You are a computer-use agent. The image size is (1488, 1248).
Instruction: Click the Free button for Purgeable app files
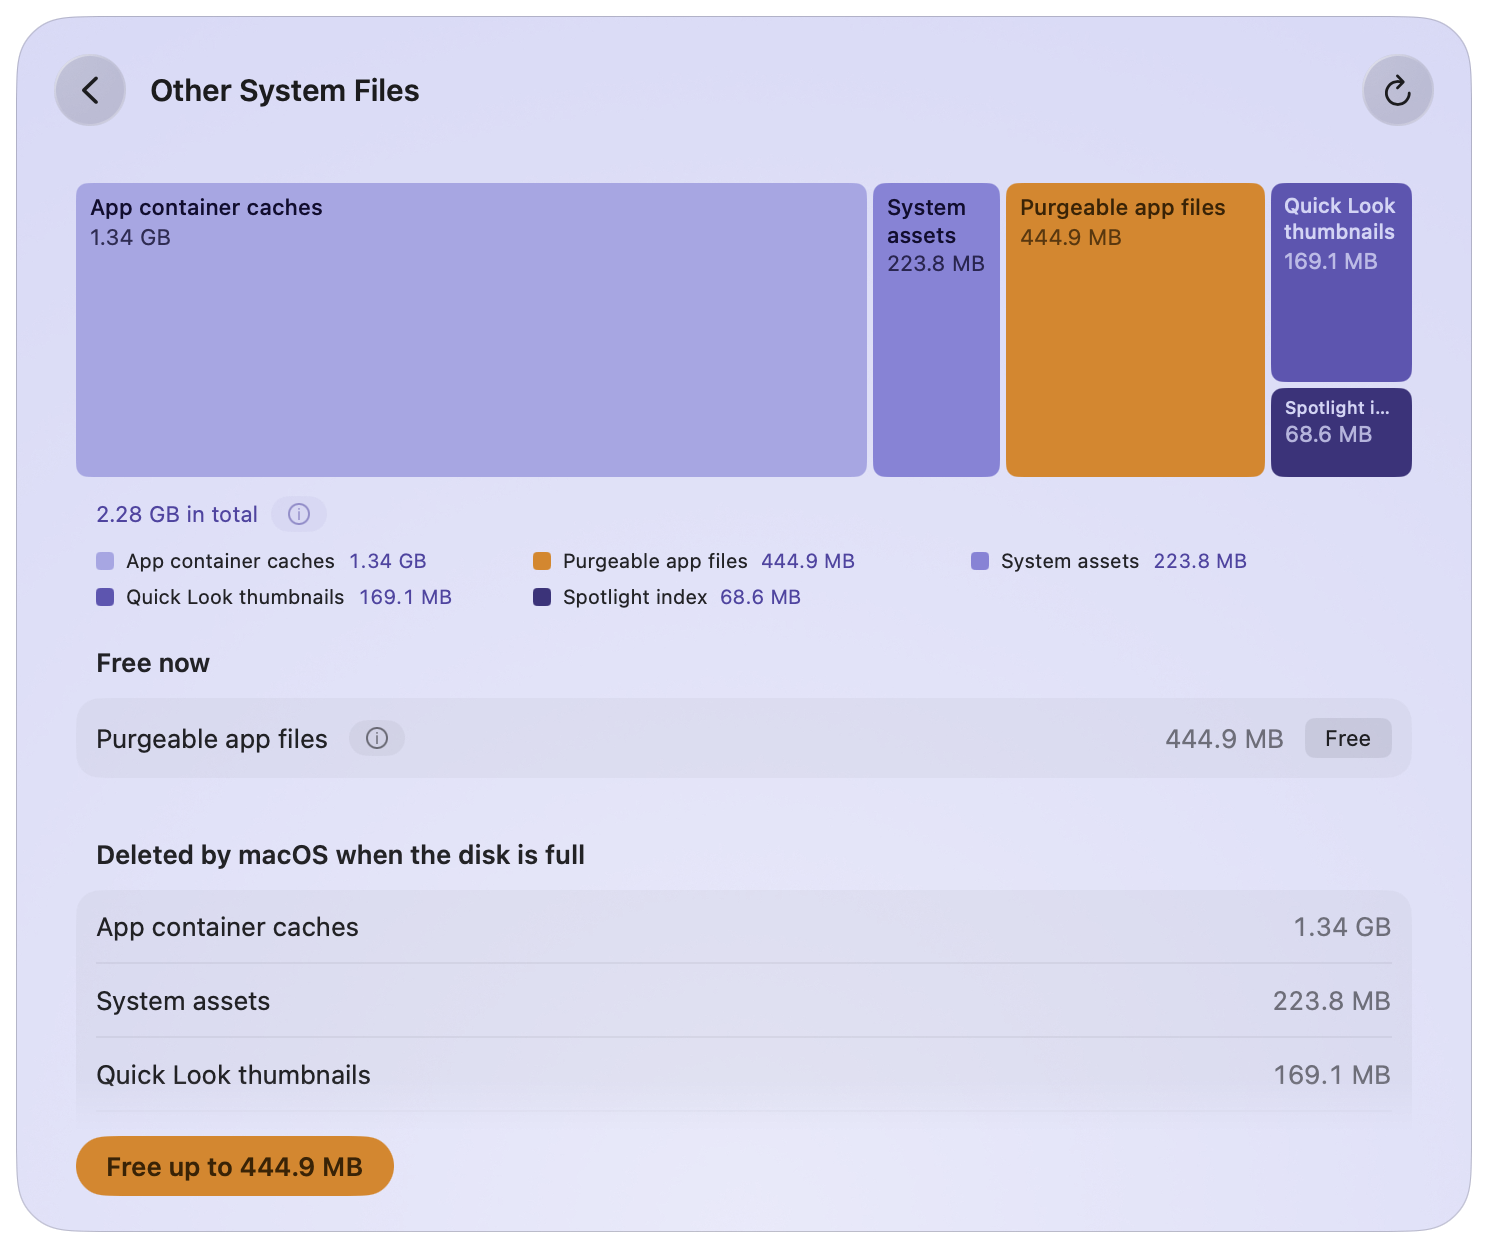1348,738
